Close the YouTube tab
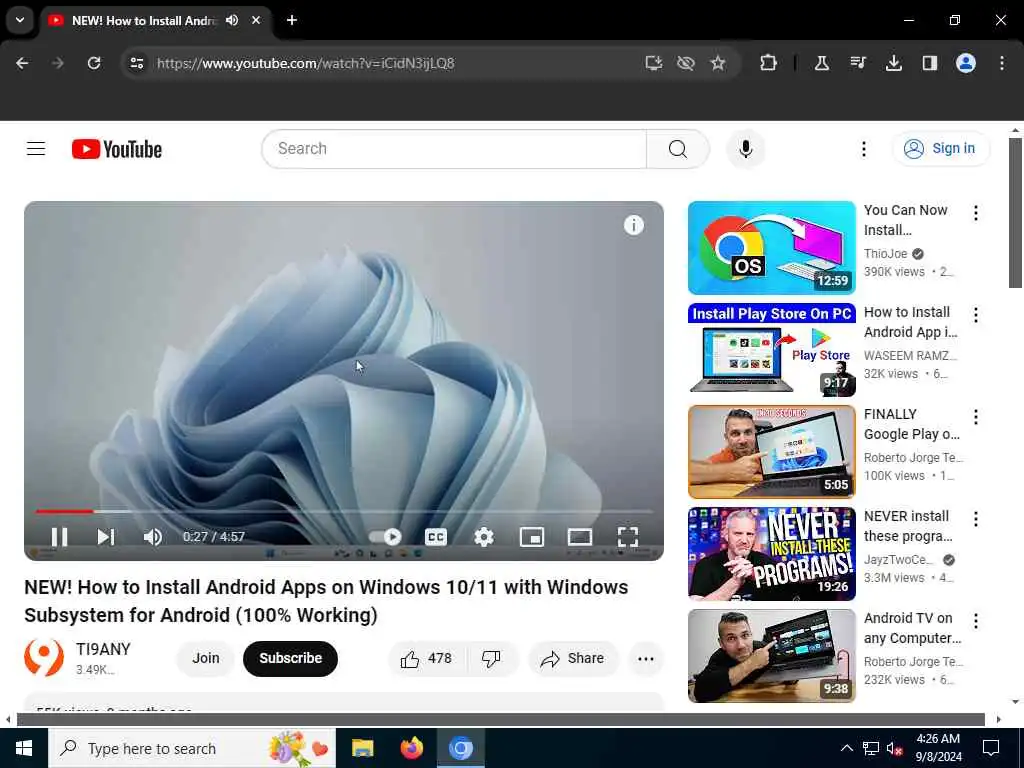Image resolution: width=1024 pixels, height=768 pixels. (x=256, y=20)
